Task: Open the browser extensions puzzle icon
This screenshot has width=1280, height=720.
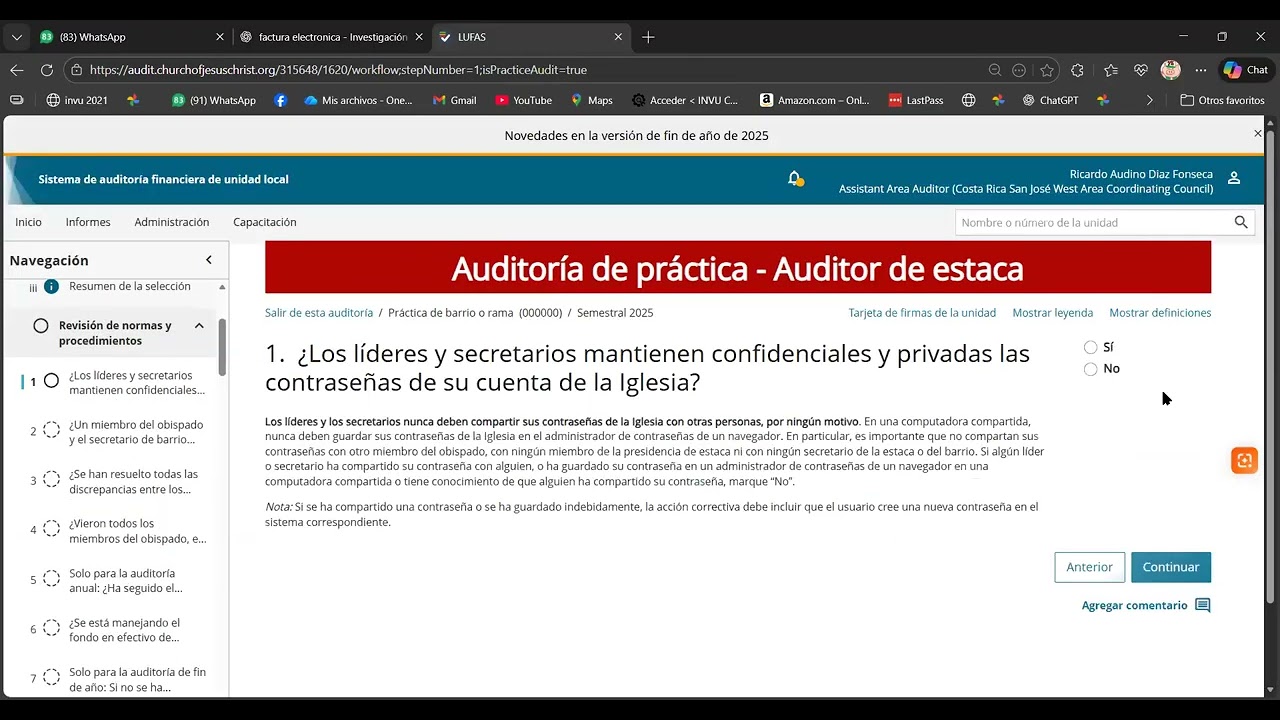Action: click(1077, 70)
